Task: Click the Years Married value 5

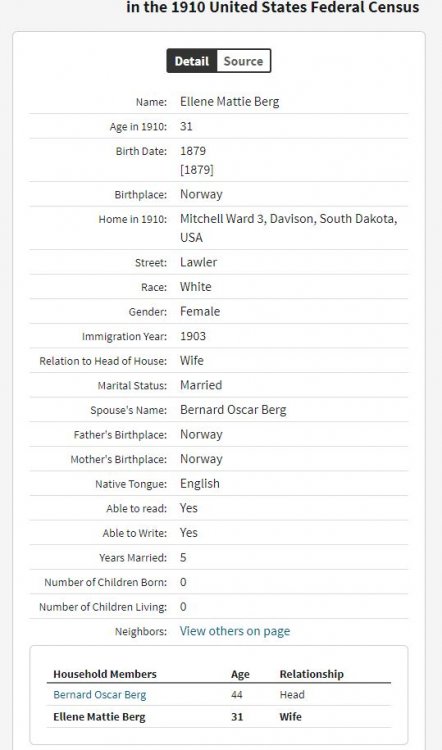Action: tap(183, 558)
